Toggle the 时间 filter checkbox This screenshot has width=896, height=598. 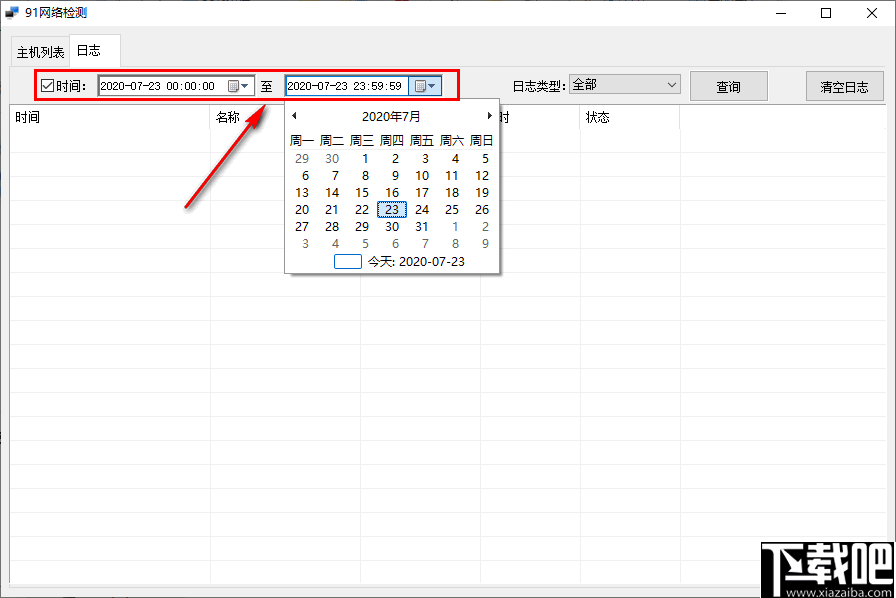[47, 86]
